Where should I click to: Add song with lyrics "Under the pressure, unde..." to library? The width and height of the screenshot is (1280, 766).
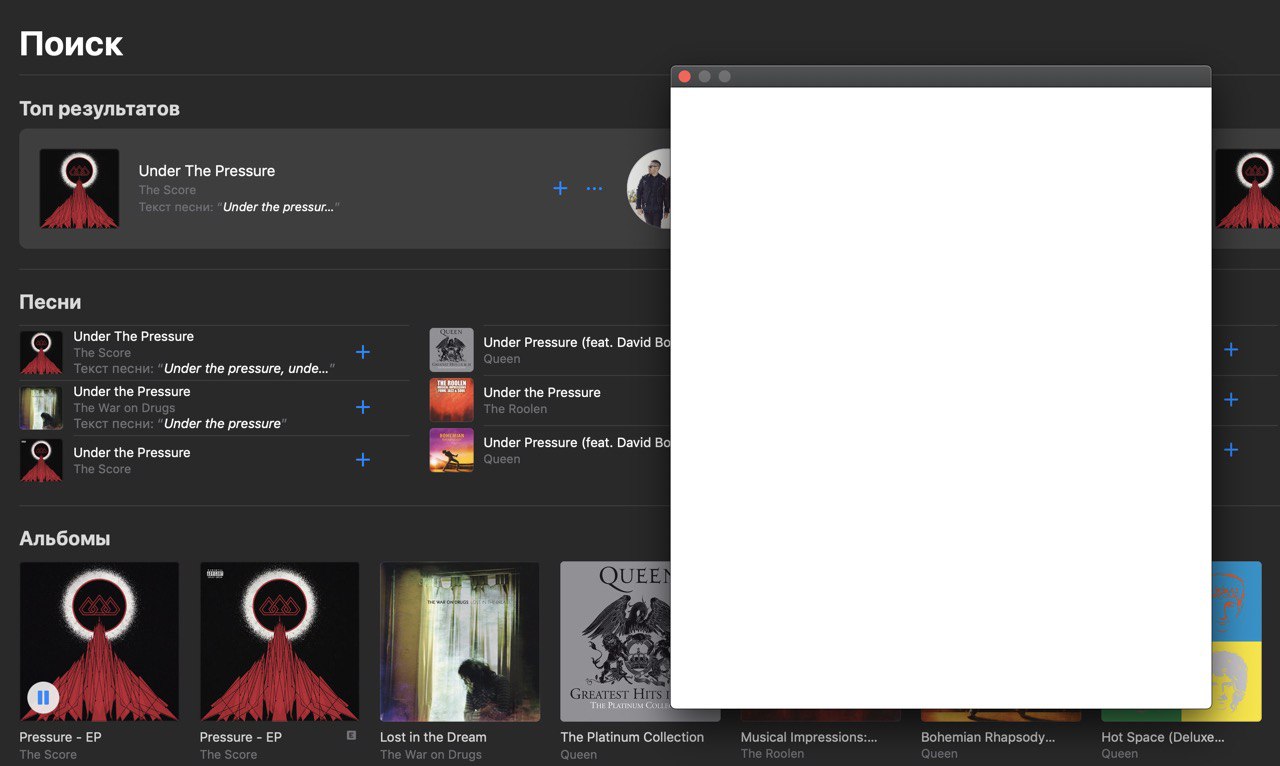pos(363,352)
